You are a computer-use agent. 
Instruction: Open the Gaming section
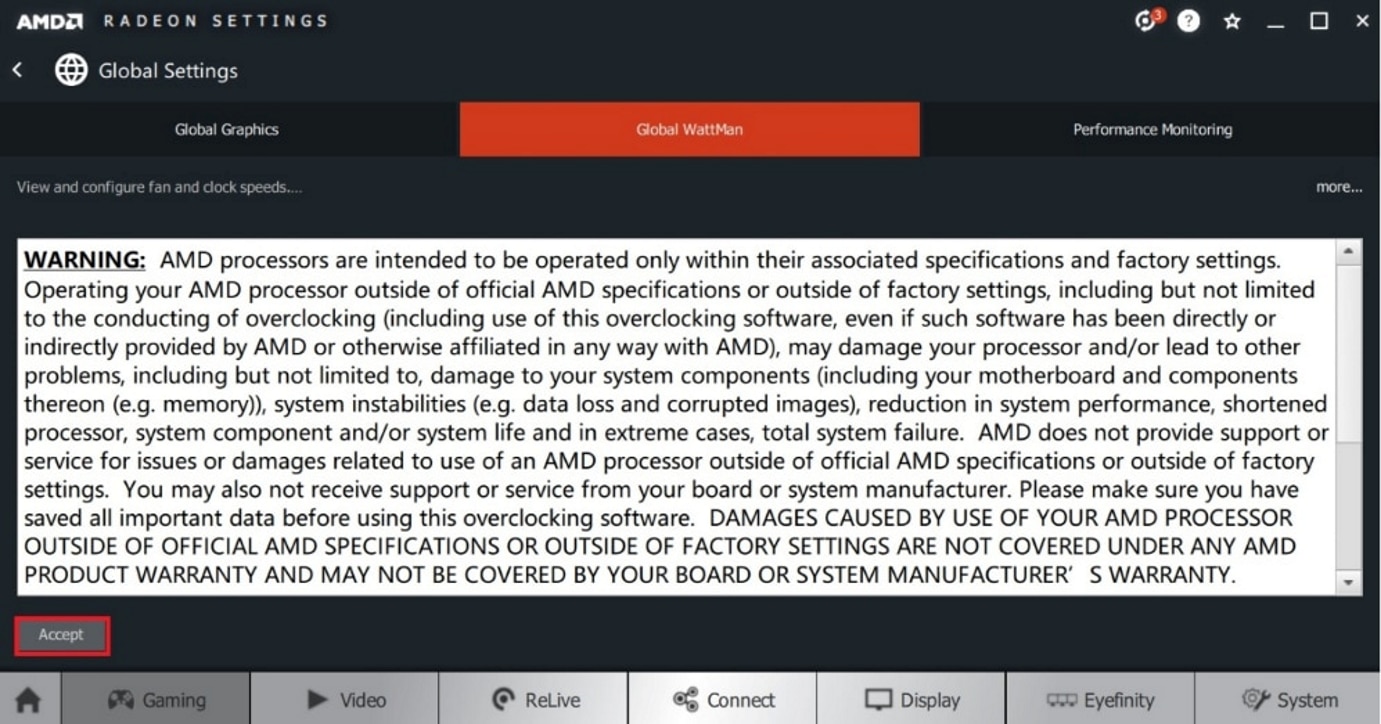[x=155, y=699]
